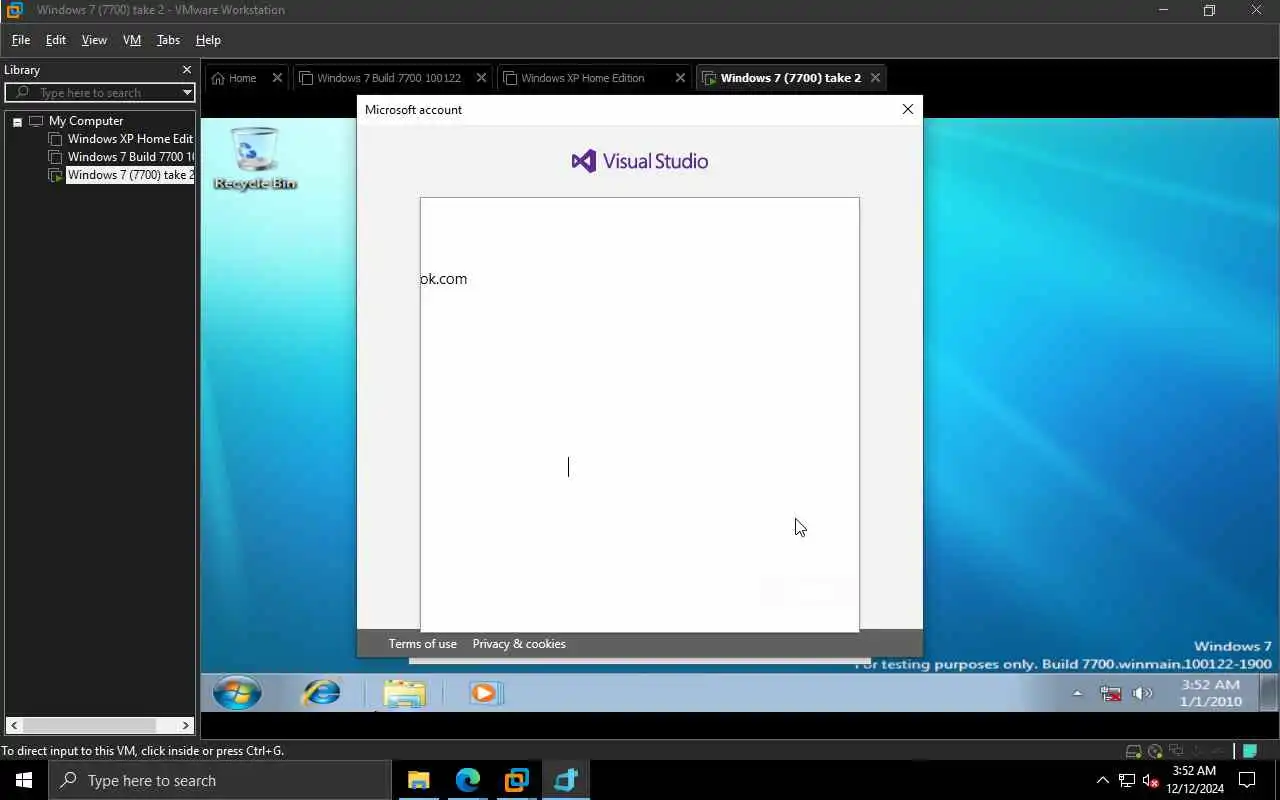Switch to Windows 7 Build 7700 100122 tab
Screen dimensions: 1280x800
[x=389, y=78]
